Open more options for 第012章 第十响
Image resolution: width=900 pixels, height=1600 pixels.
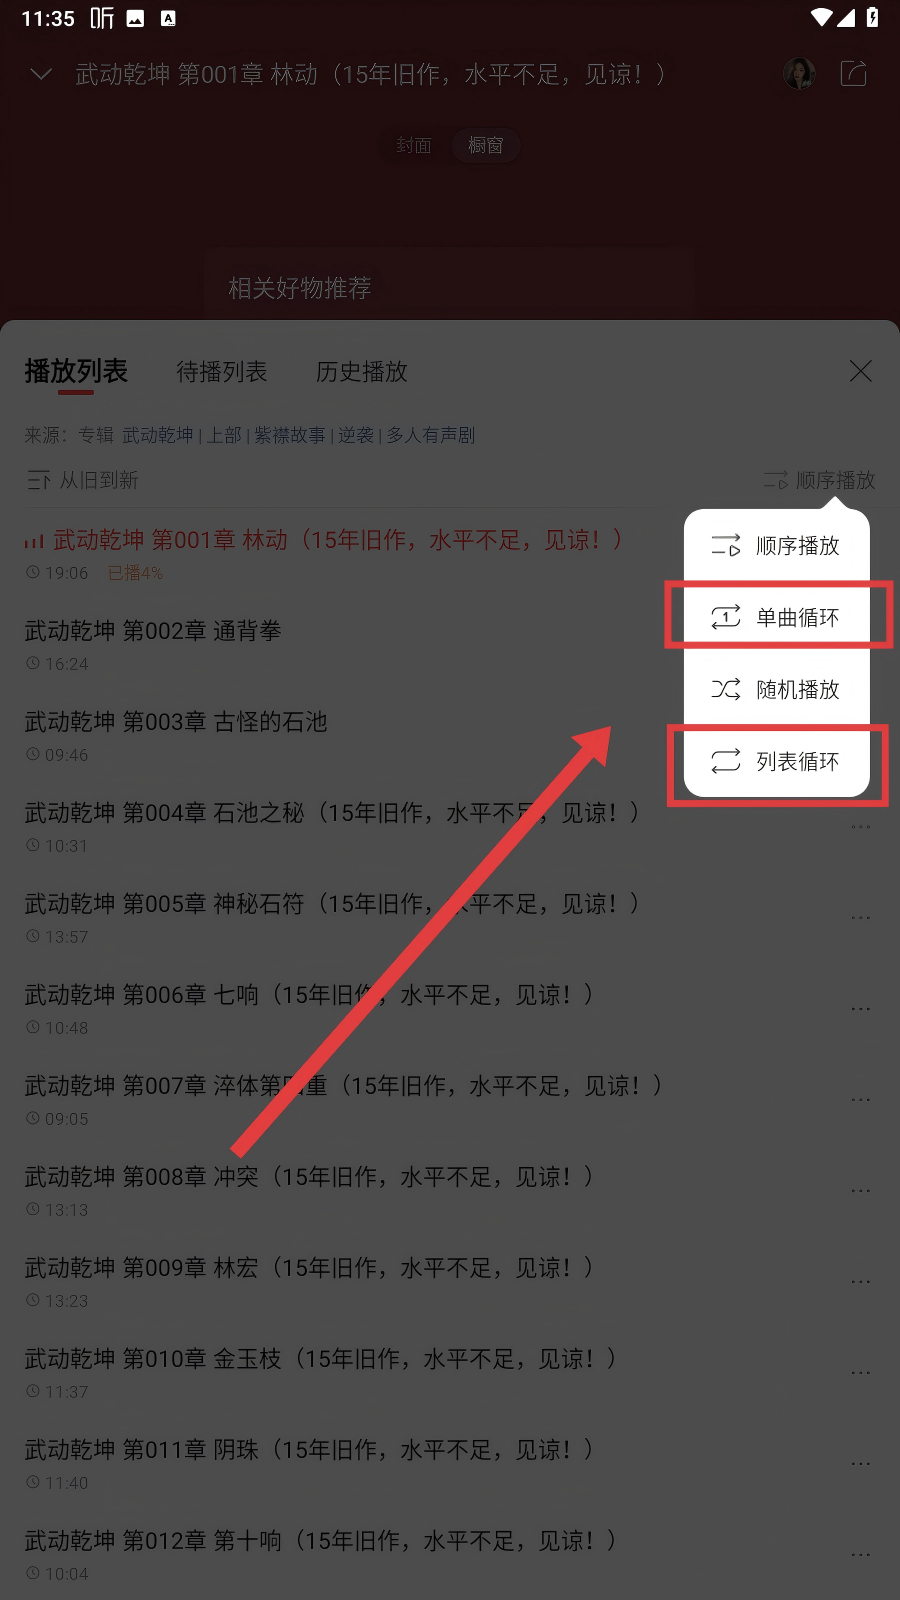pyautogui.click(x=860, y=1554)
